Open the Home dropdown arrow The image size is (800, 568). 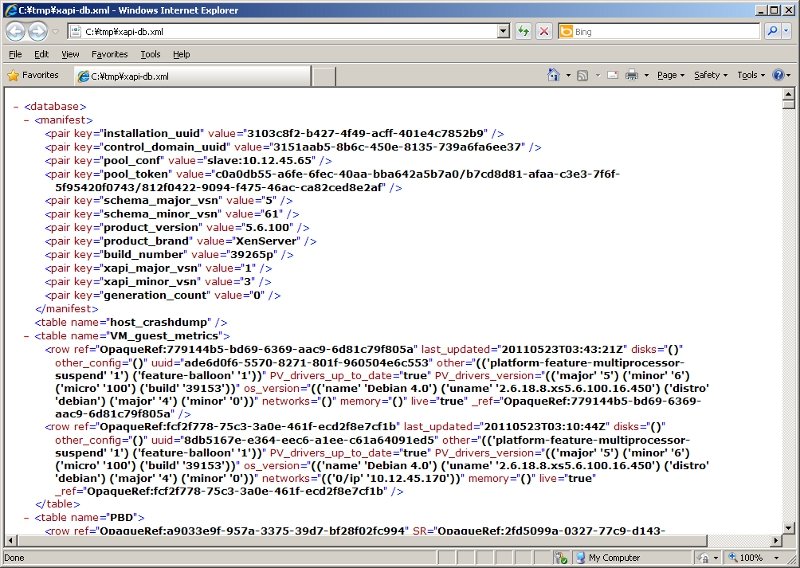pos(568,76)
